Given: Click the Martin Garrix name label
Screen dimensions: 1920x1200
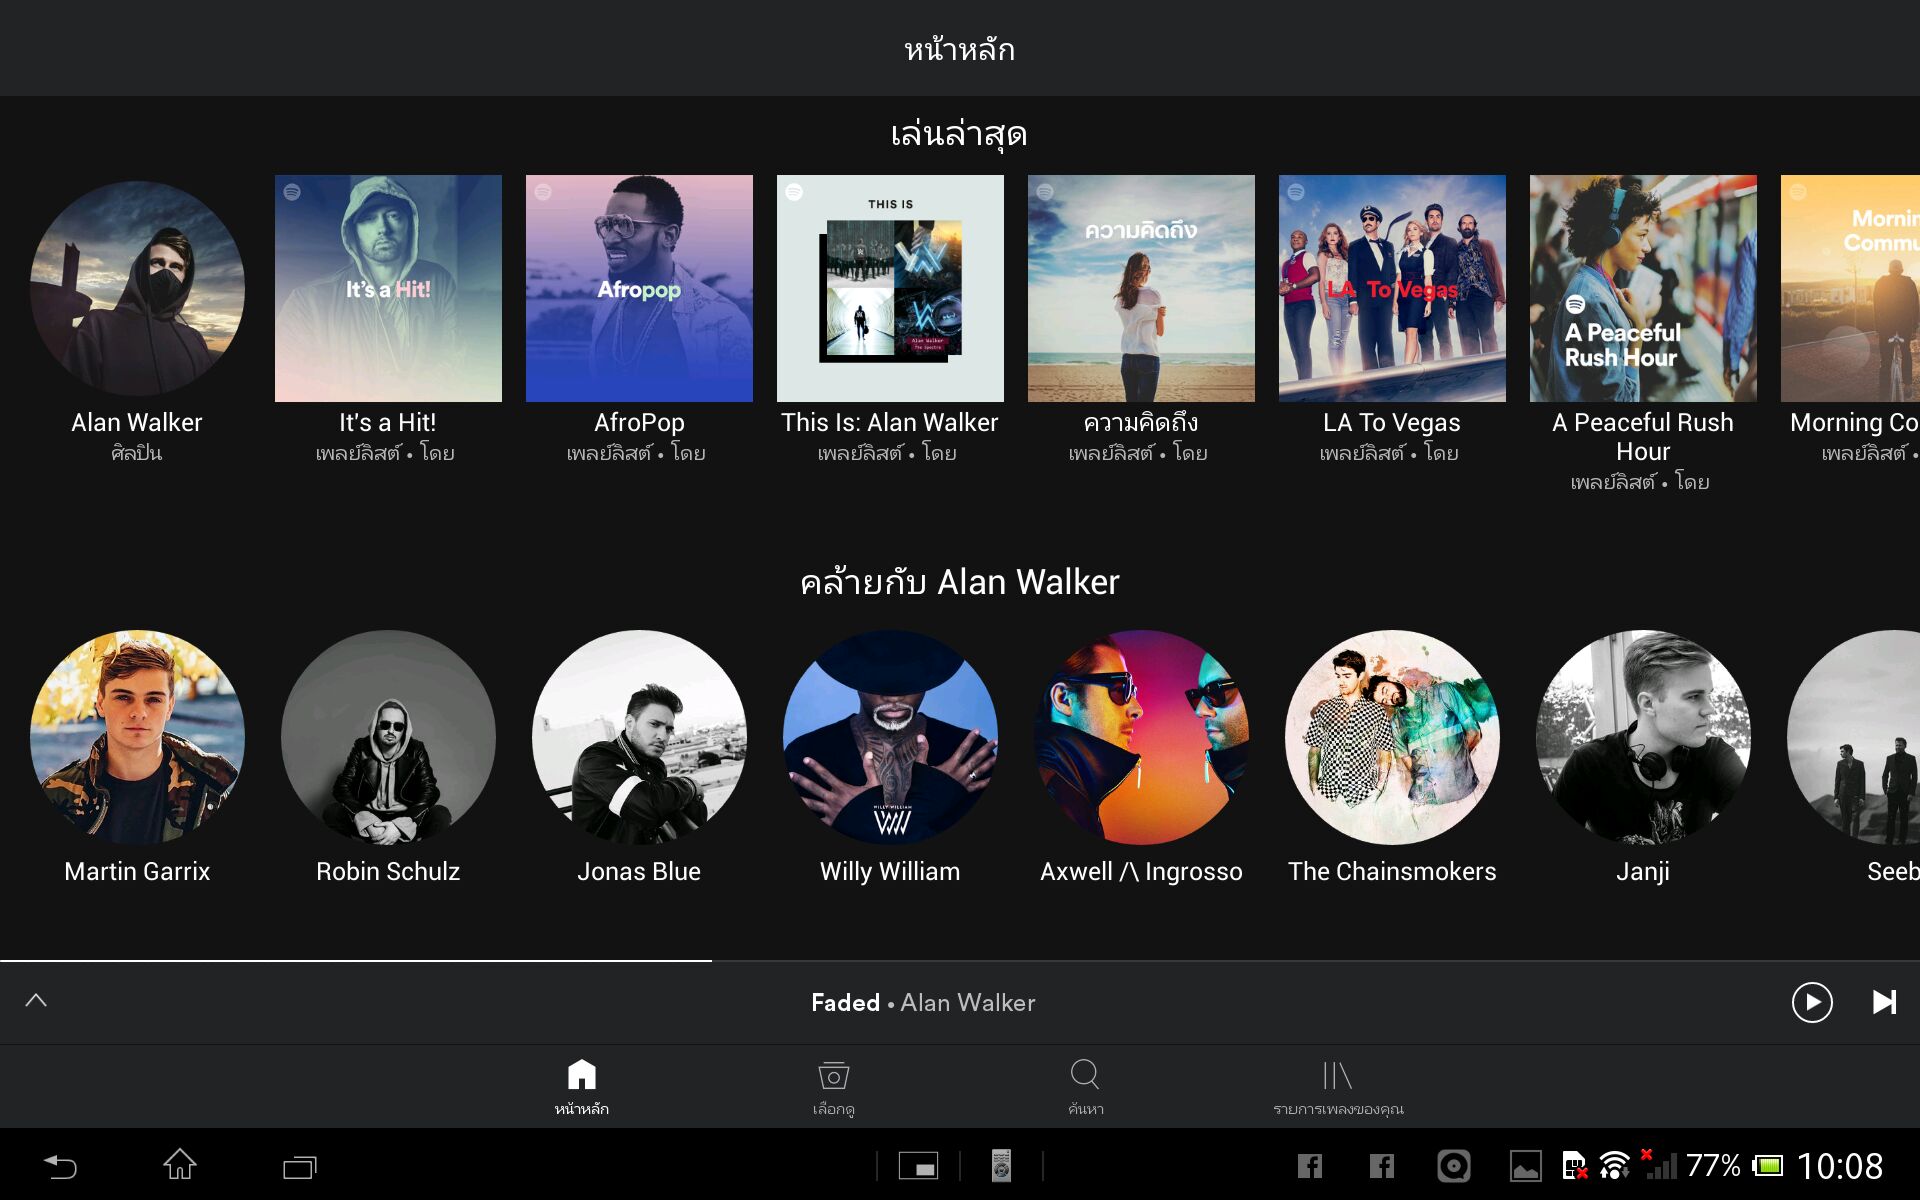Looking at the screenshot, I should pyautogui.click(x=137, y=872).
